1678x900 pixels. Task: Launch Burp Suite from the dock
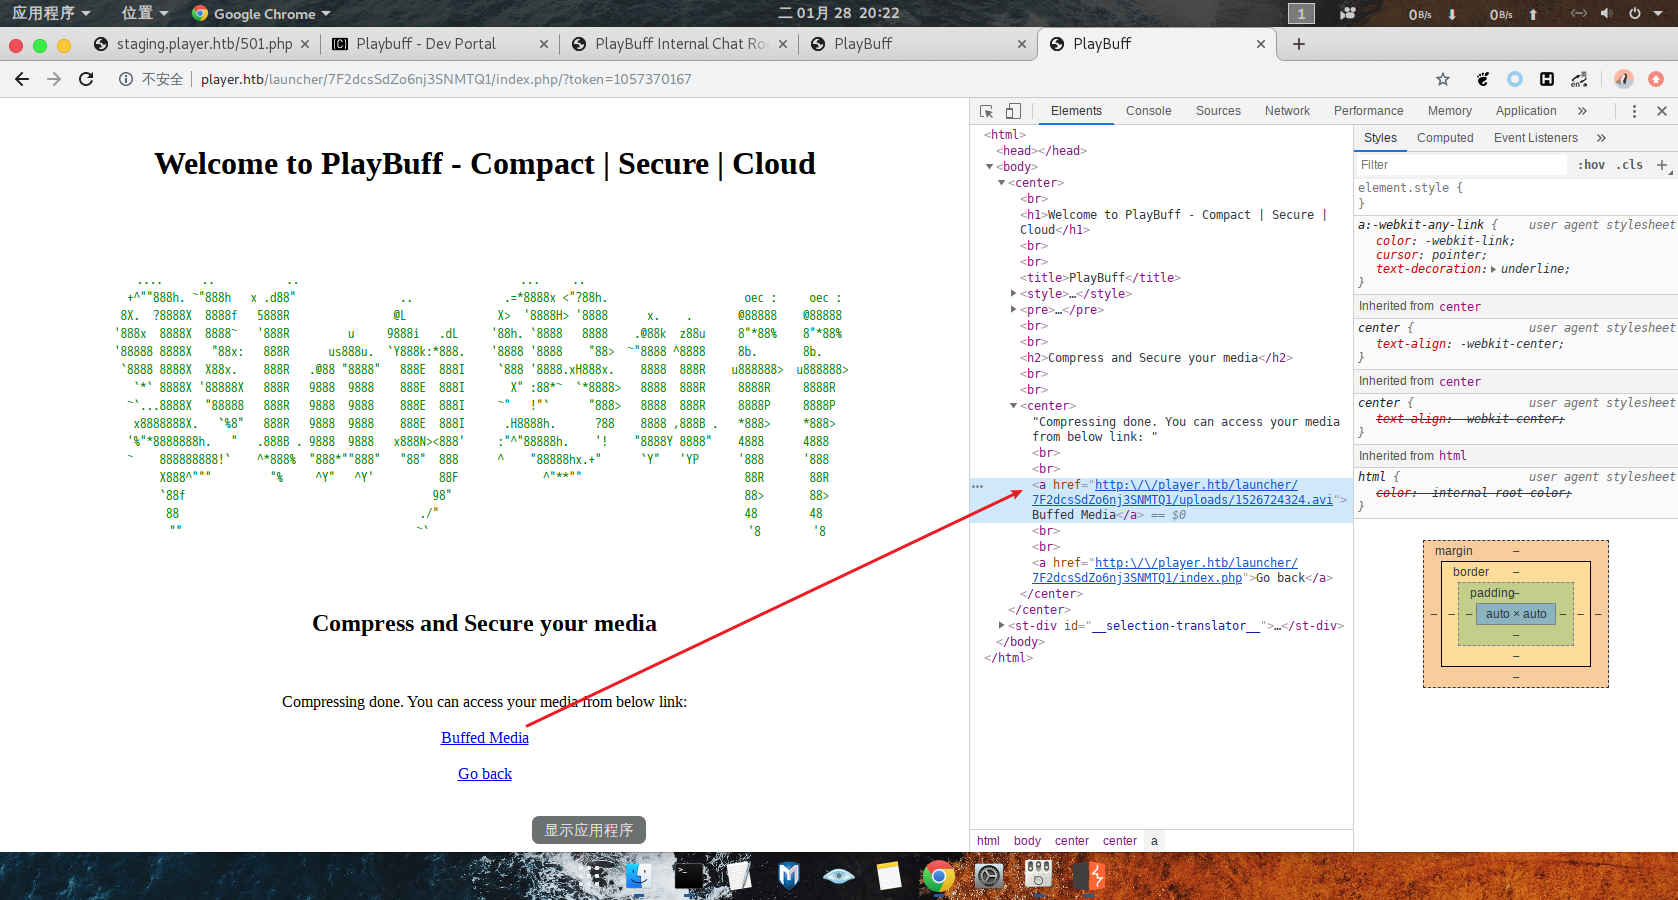[1089, 876]
